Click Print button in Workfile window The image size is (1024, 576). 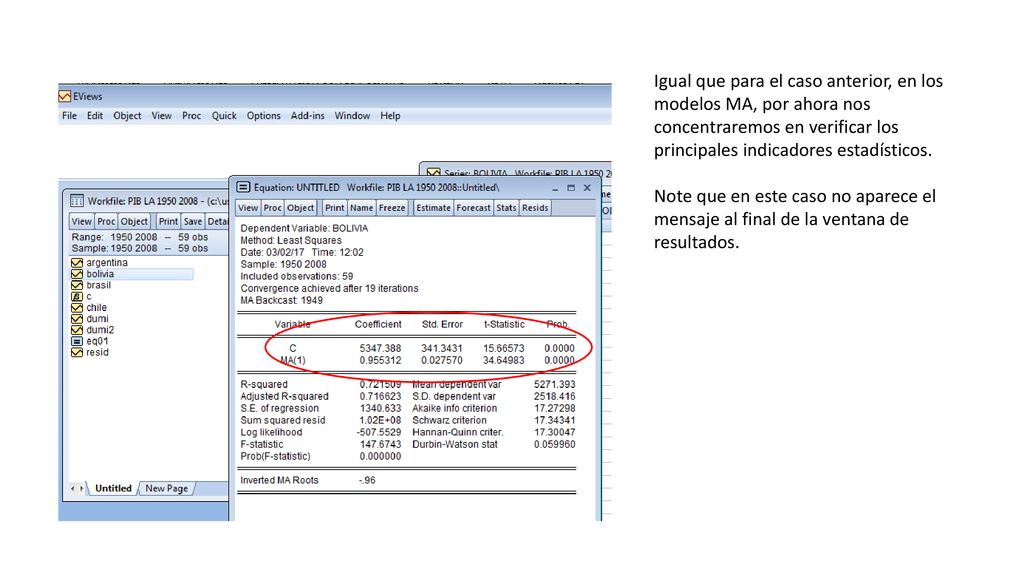(168, 221)
